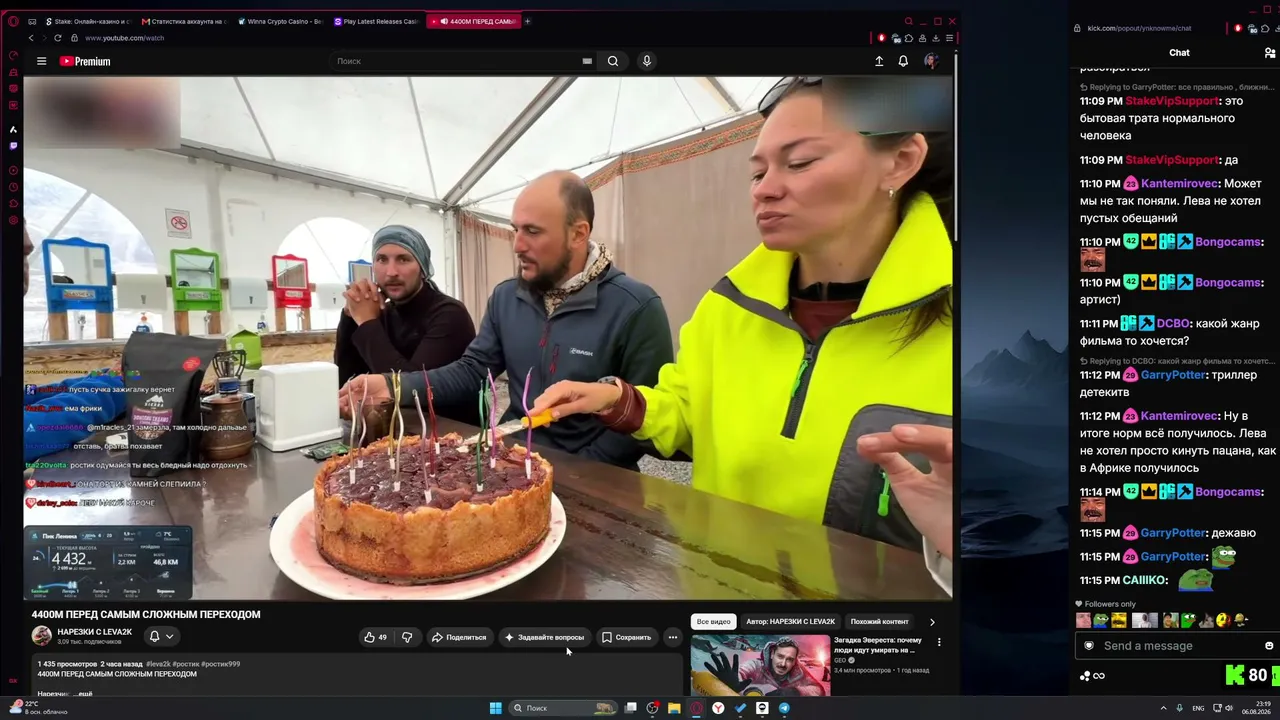Open the YouTube account avatar menu

(931, 61)
